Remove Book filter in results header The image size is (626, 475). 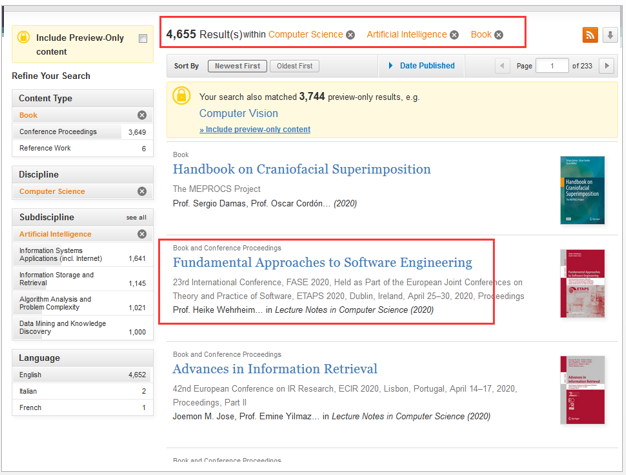(499, 35)
